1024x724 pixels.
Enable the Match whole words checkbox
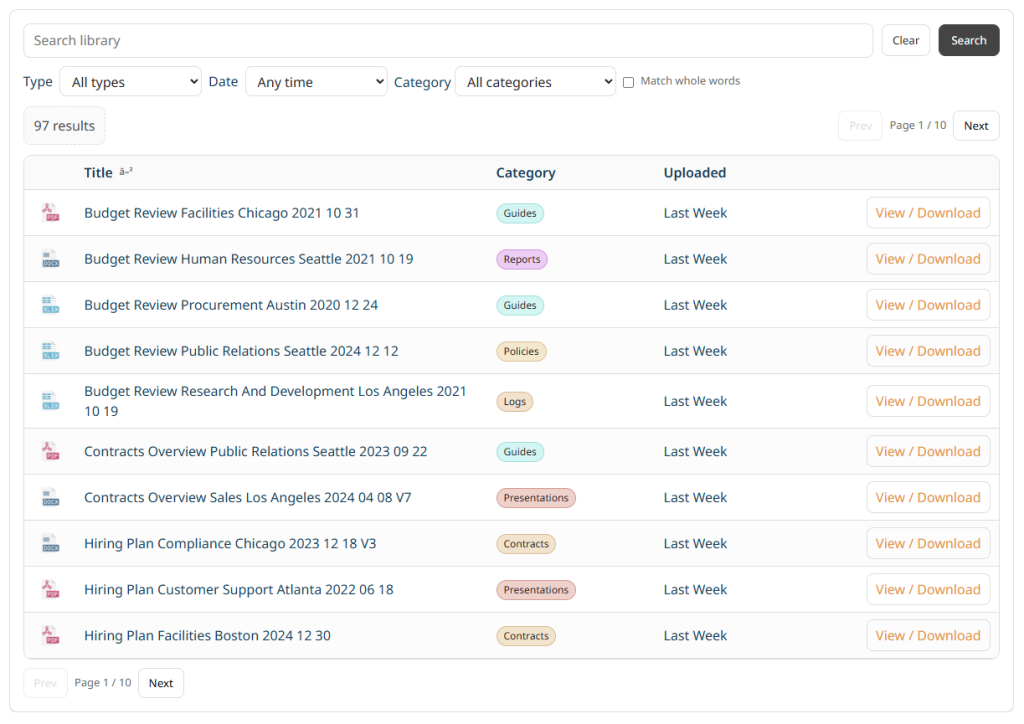pyautogui.click(x=629, y=82)
